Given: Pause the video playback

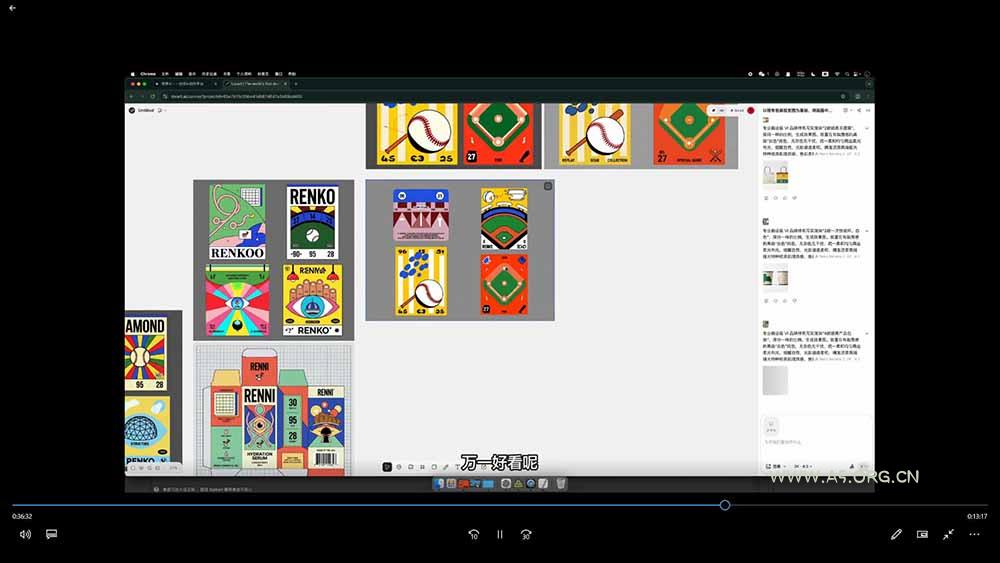Looking at the screenshot, I should click(x=500, y=534).
